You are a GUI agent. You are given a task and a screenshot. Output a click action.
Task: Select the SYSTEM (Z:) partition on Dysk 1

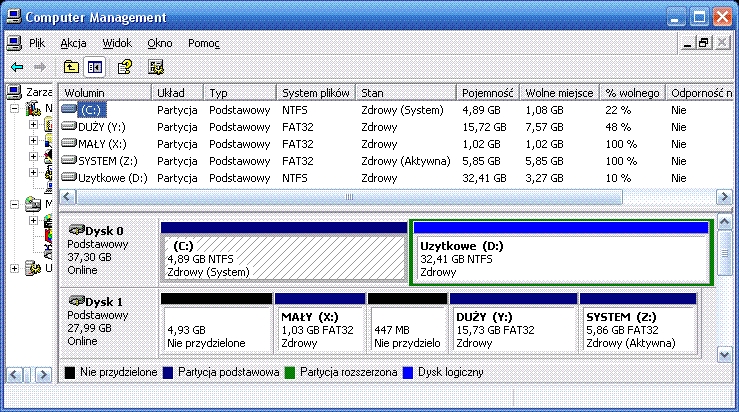638,323
